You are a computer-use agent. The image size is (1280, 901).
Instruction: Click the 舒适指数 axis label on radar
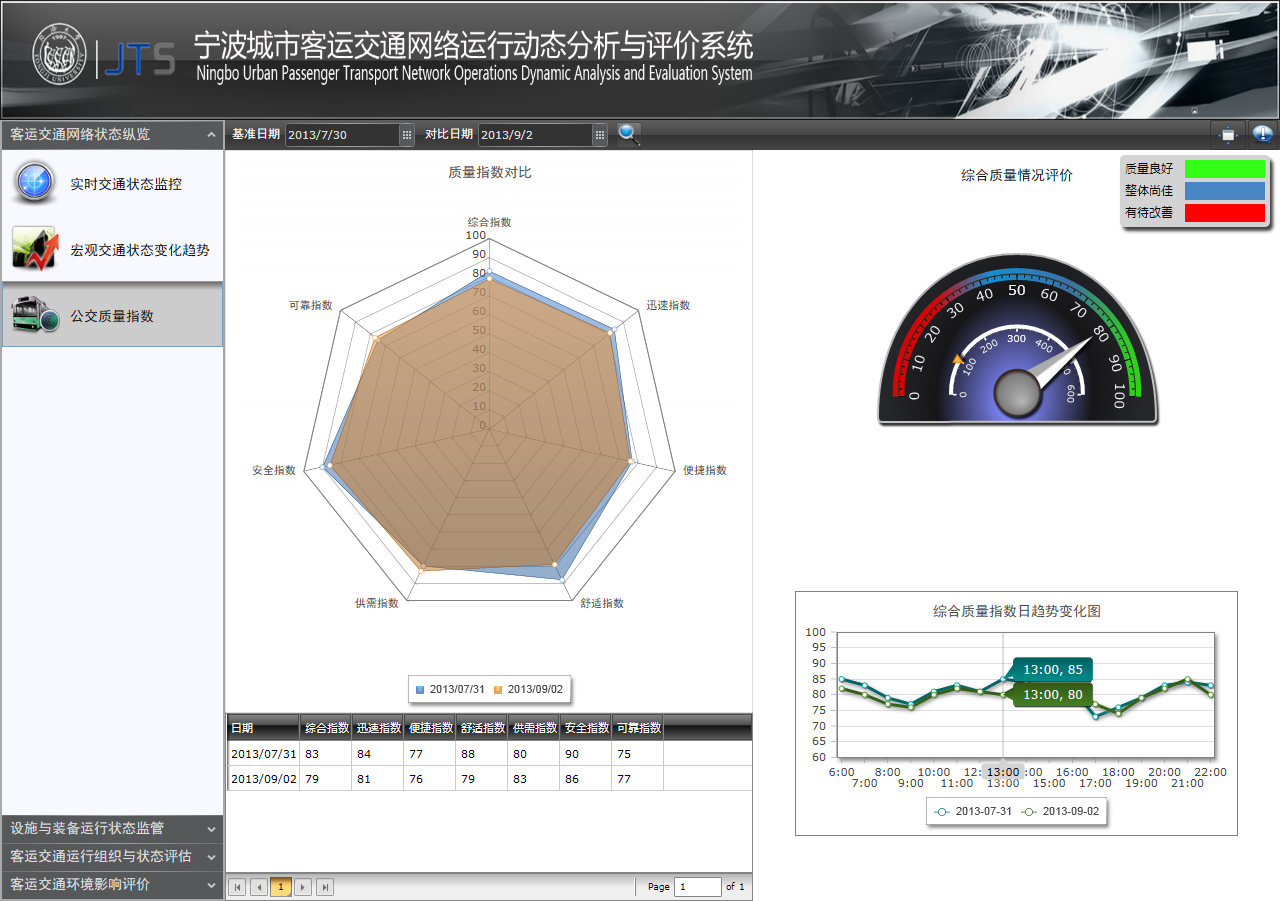click(x=602, y=603)
